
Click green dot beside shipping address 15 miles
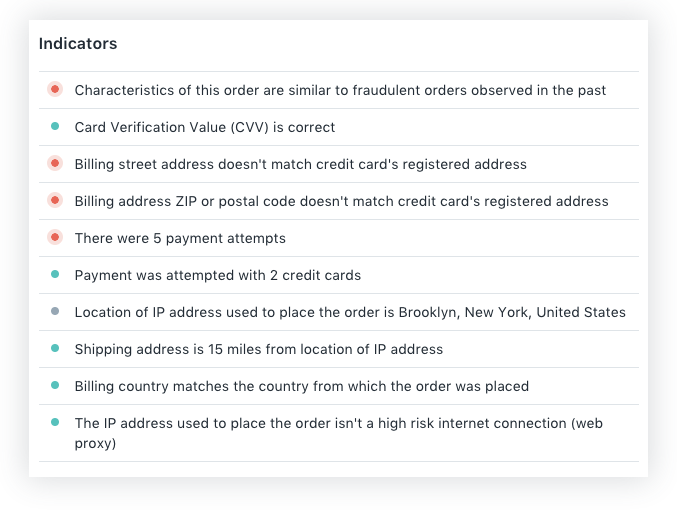click(x=55, y=348)
